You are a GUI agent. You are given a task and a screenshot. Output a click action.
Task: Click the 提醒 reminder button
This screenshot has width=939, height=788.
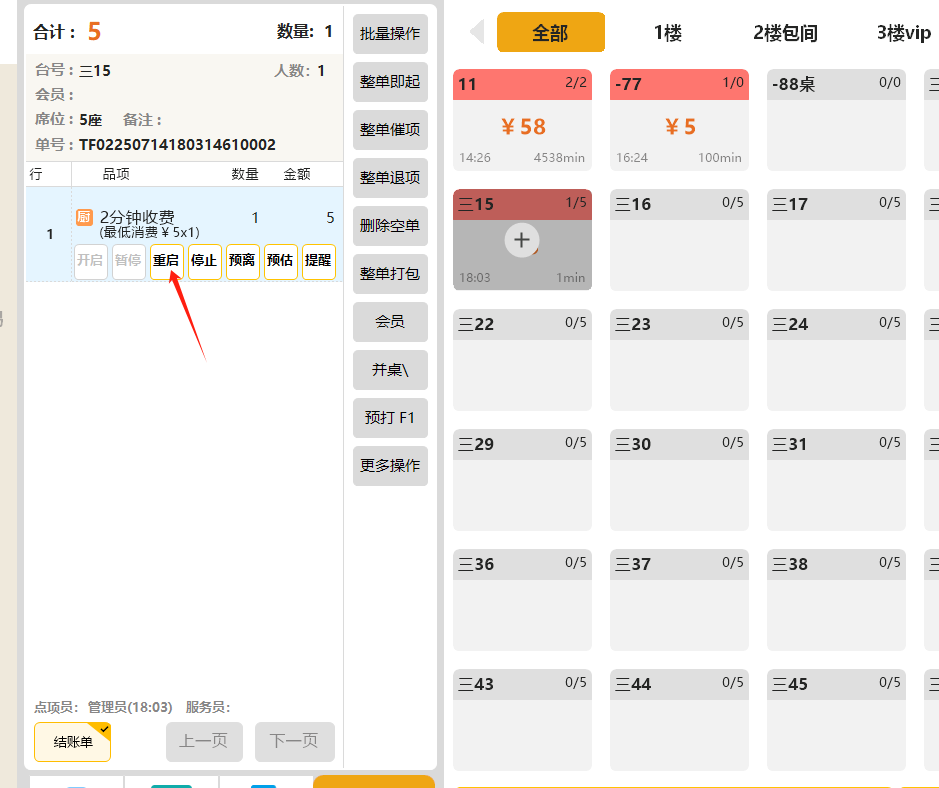point(318,261)
